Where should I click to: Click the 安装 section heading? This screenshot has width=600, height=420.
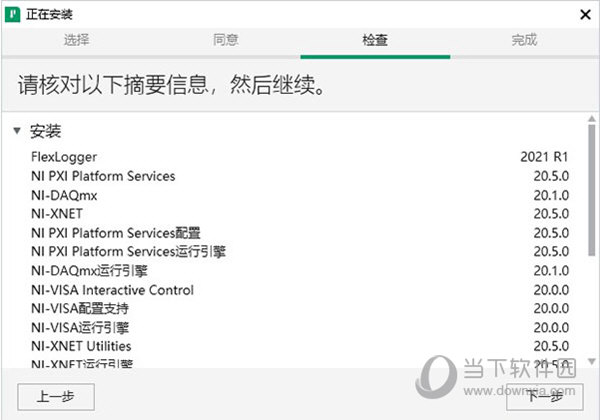point(46,131)
